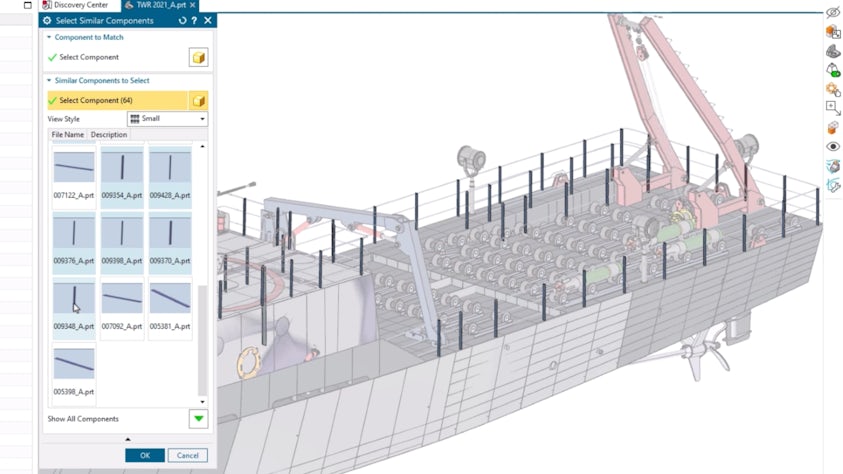Click the shape with green toggle icon in right toolbar
Screen dimensions: 843x474
pos(833,70)
